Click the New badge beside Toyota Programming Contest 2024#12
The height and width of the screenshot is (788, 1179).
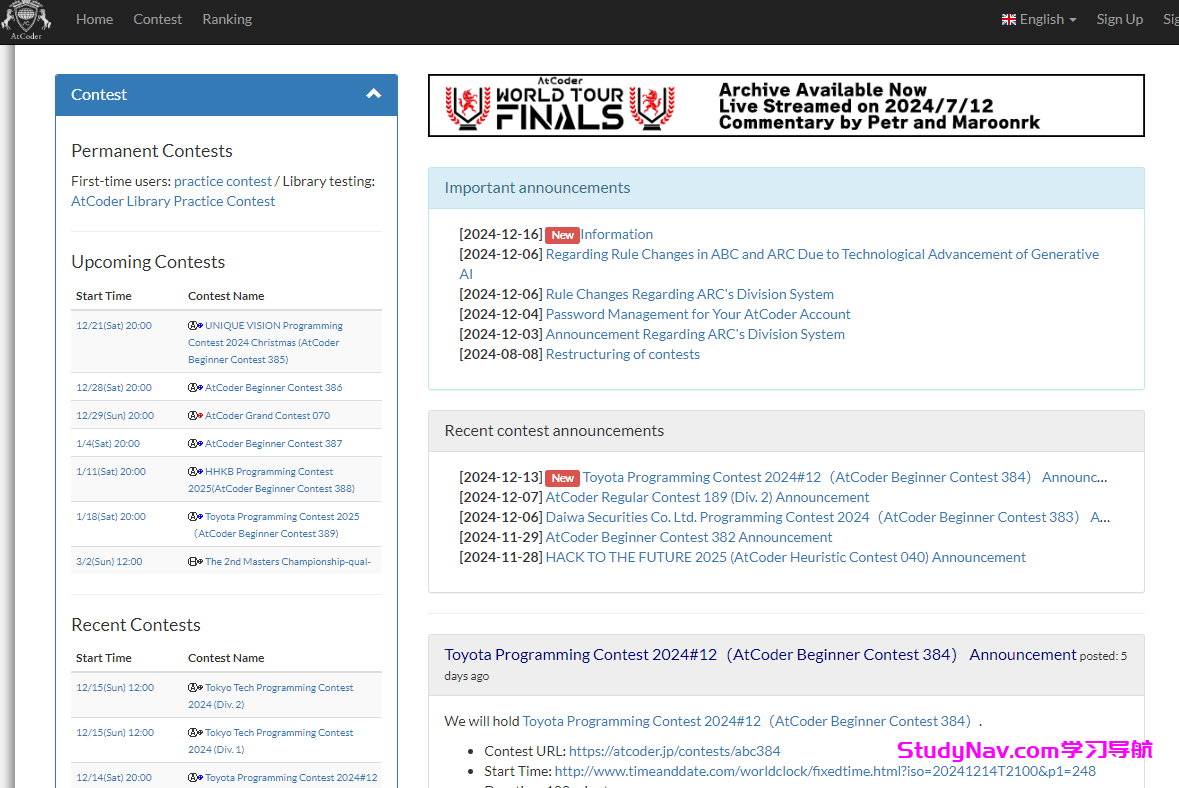point(562,478)
